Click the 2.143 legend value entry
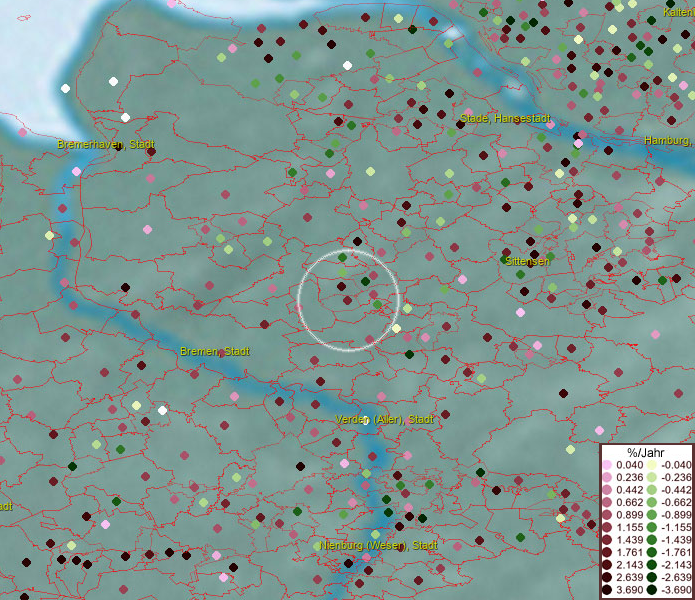695x600 pixels. point(630,566)
